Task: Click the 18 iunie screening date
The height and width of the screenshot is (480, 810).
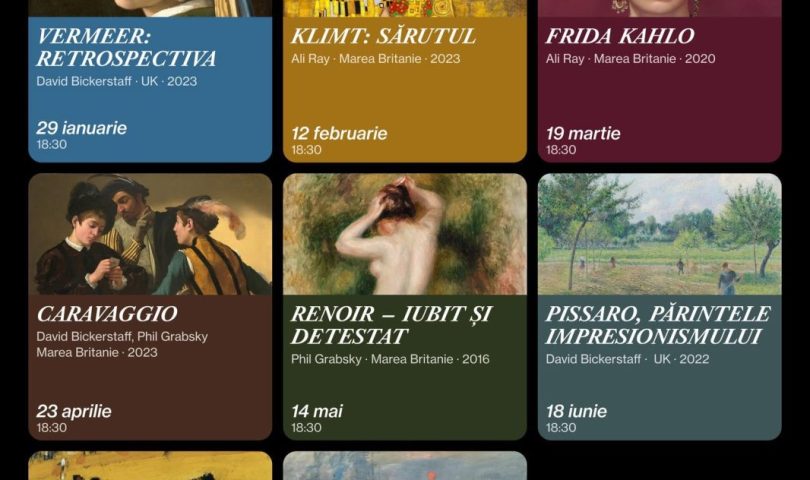Action: 577,411
